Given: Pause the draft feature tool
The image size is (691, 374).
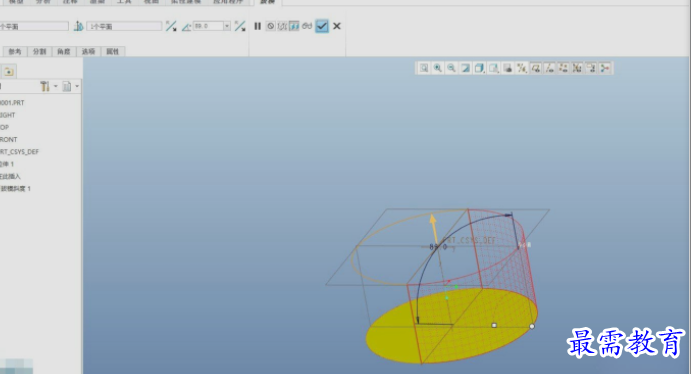Looking at the screenshot, I should point(258,26).
